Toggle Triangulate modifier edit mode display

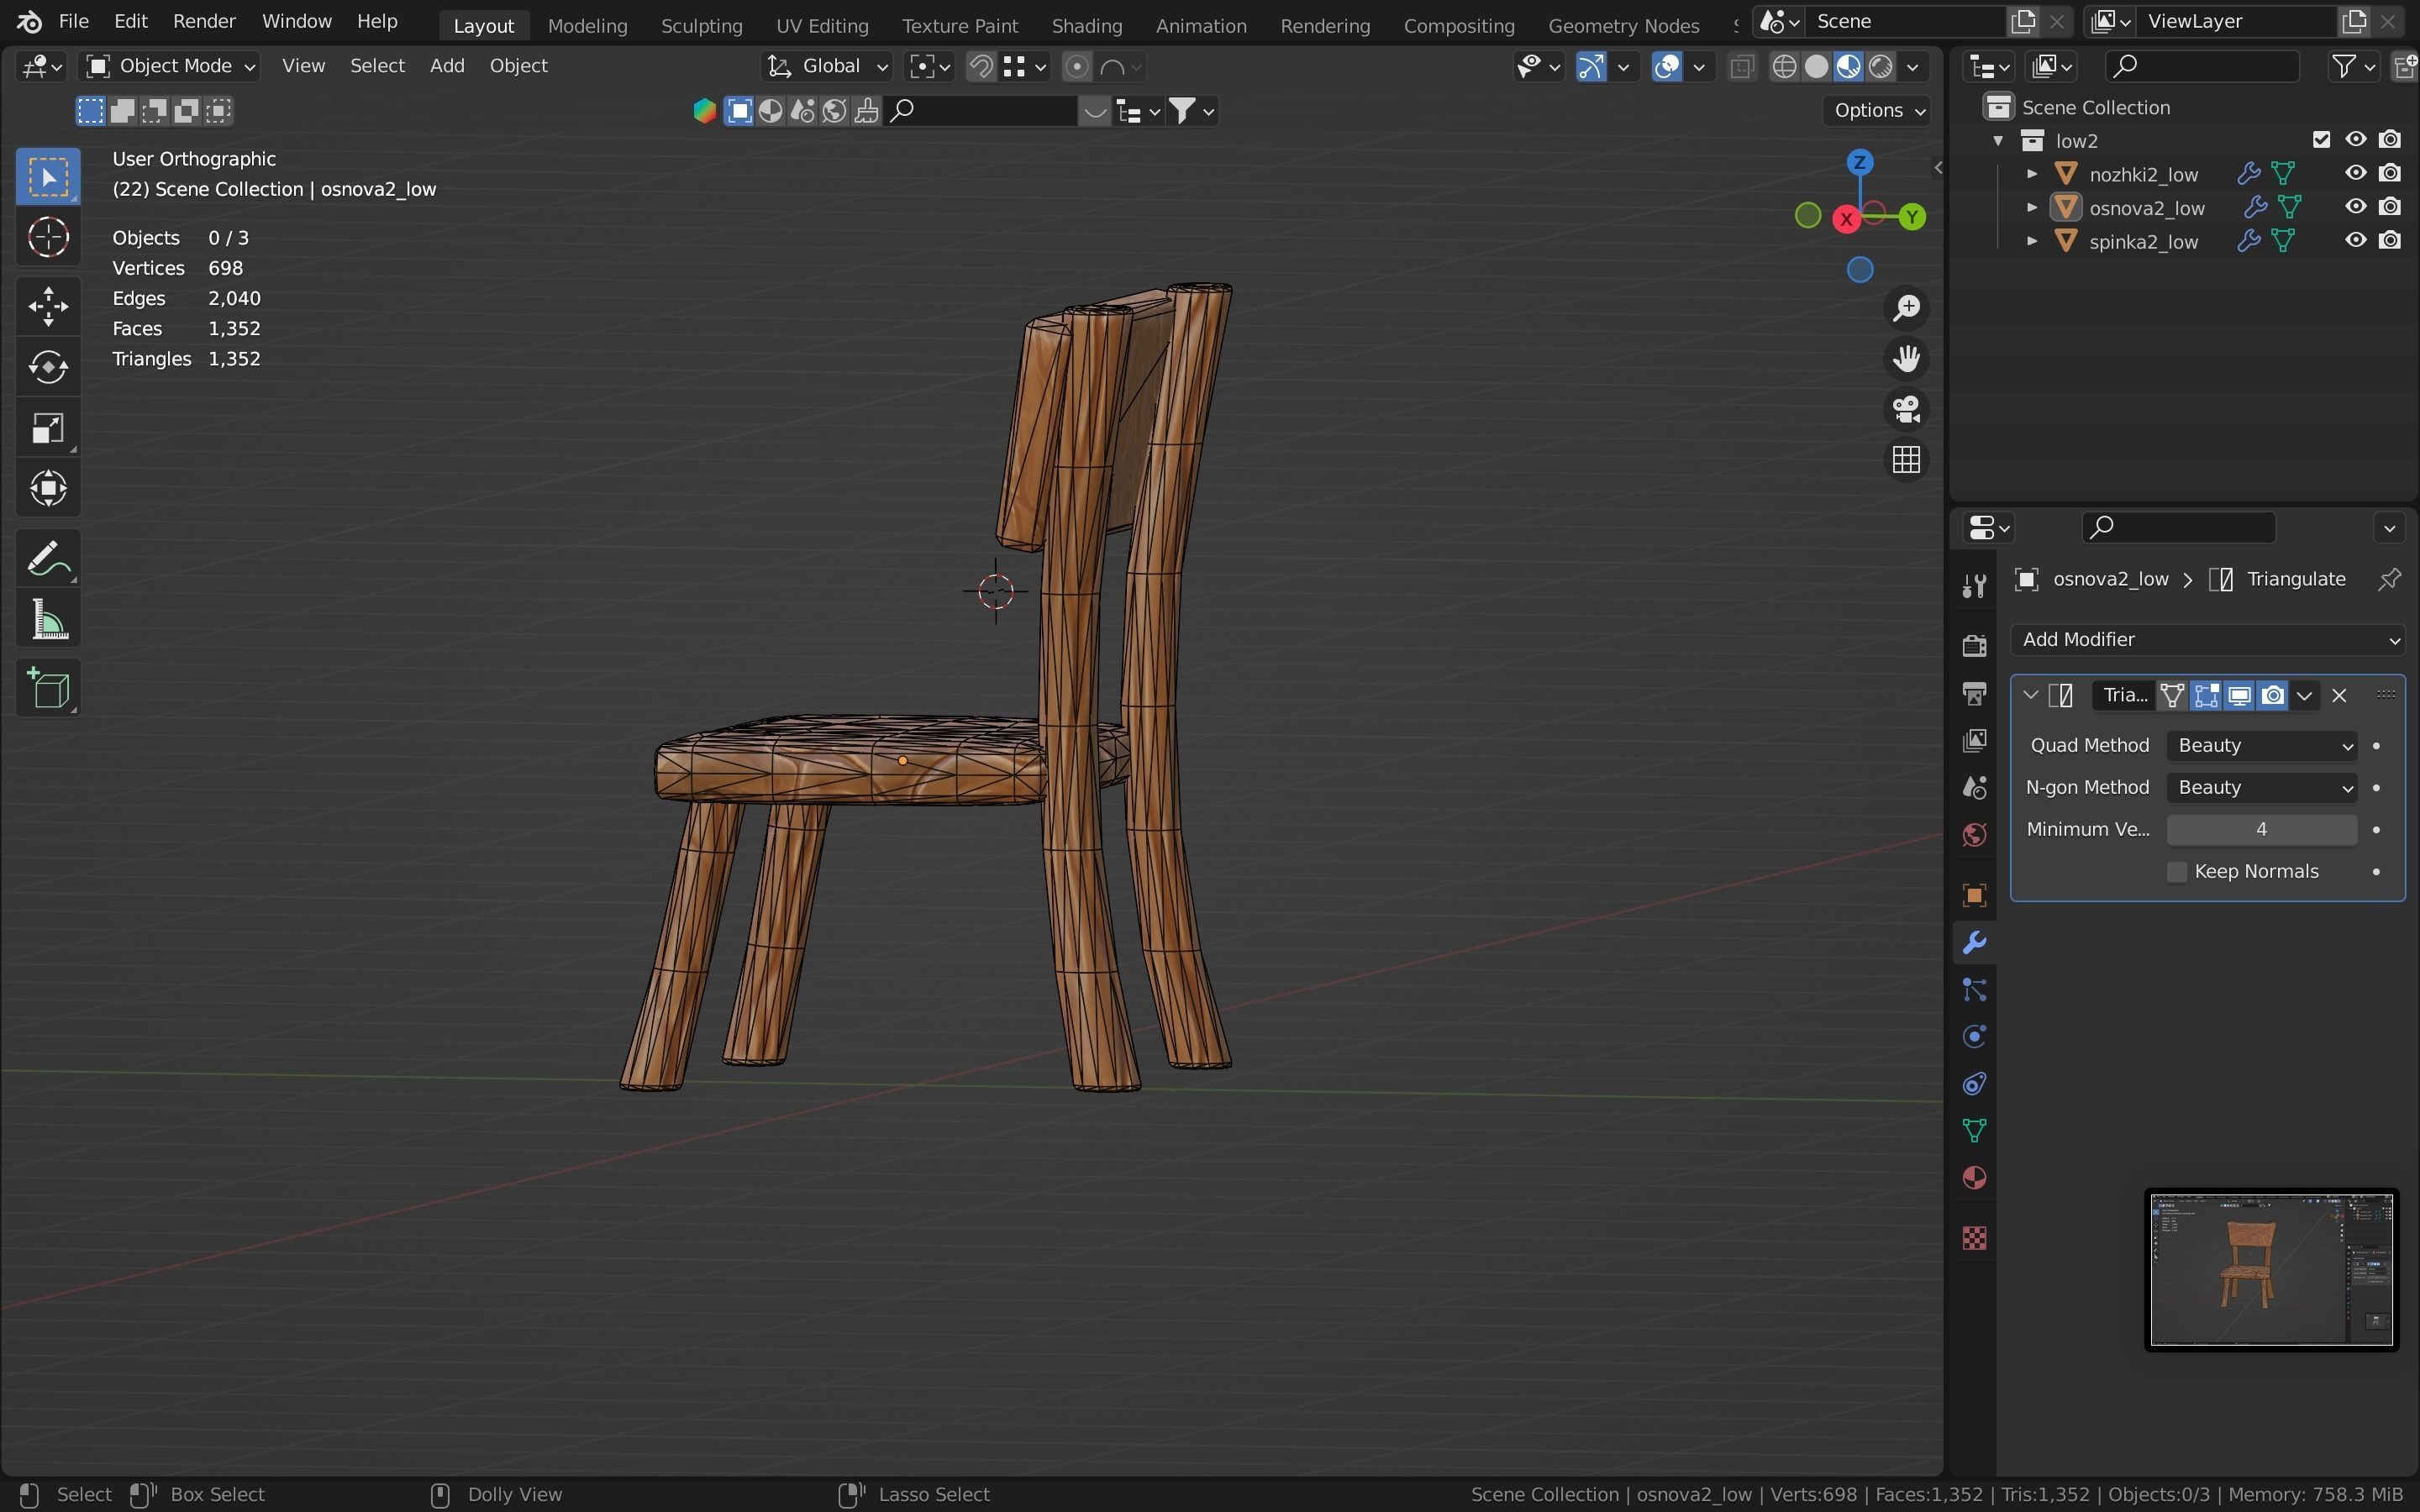2206,696
